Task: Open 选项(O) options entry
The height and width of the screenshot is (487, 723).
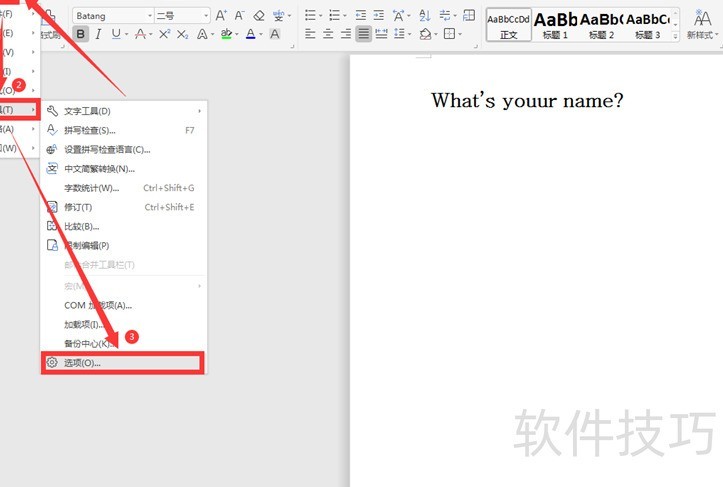Action: tap(123, 363)
